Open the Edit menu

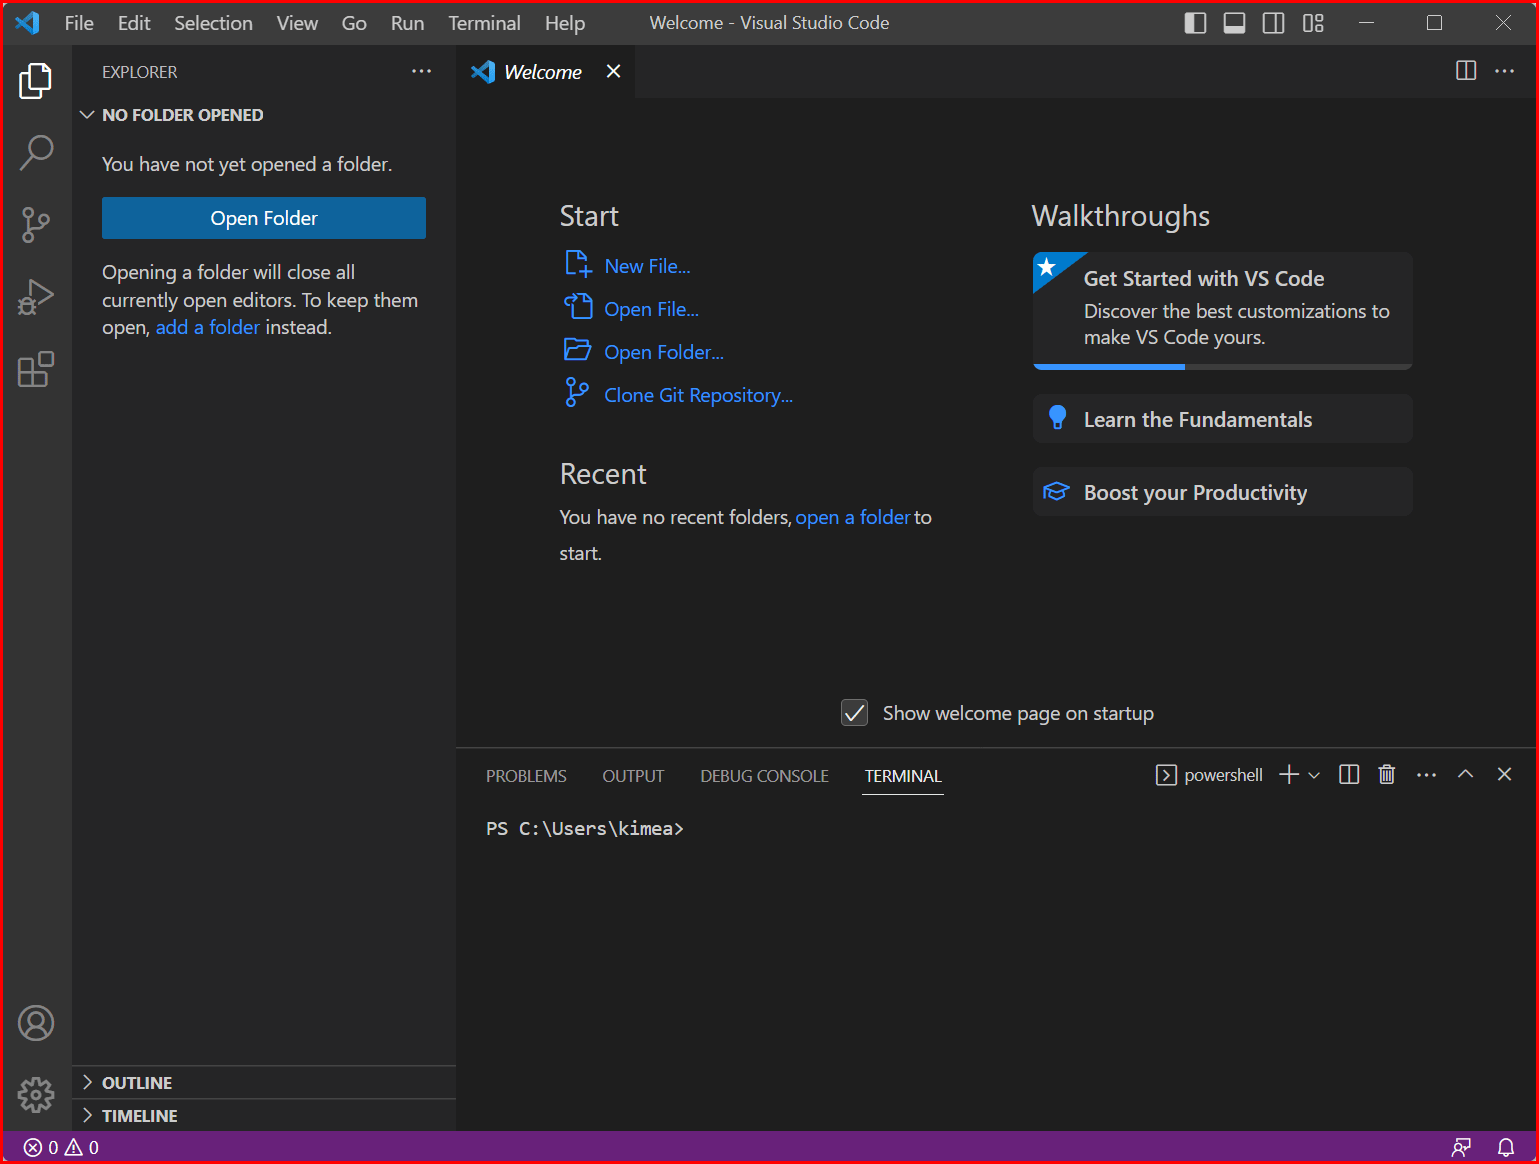tap(134, 23)
